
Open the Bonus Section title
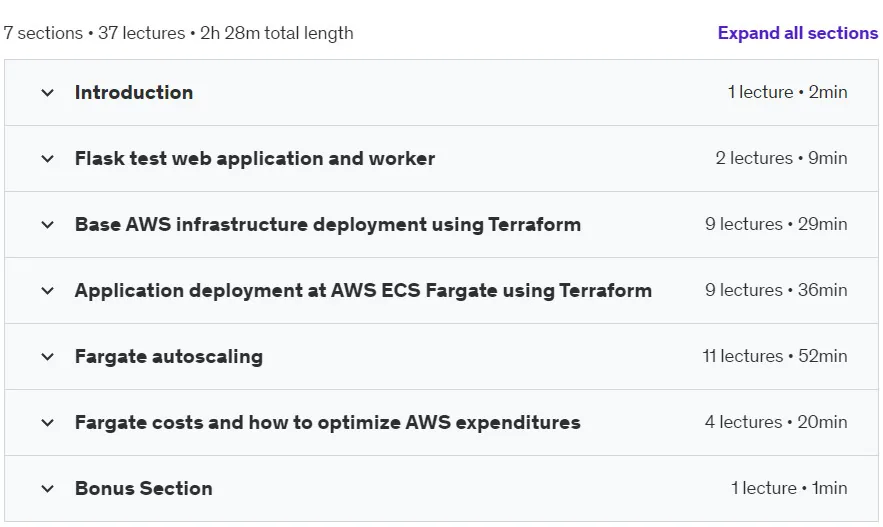(x=144, y=488)
